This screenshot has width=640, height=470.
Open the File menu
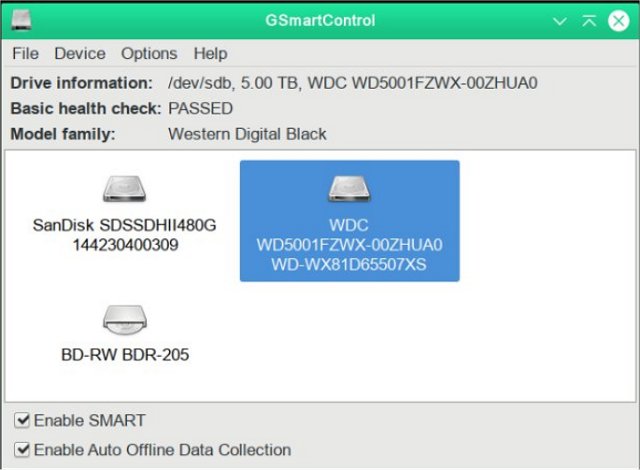point(25,53)
